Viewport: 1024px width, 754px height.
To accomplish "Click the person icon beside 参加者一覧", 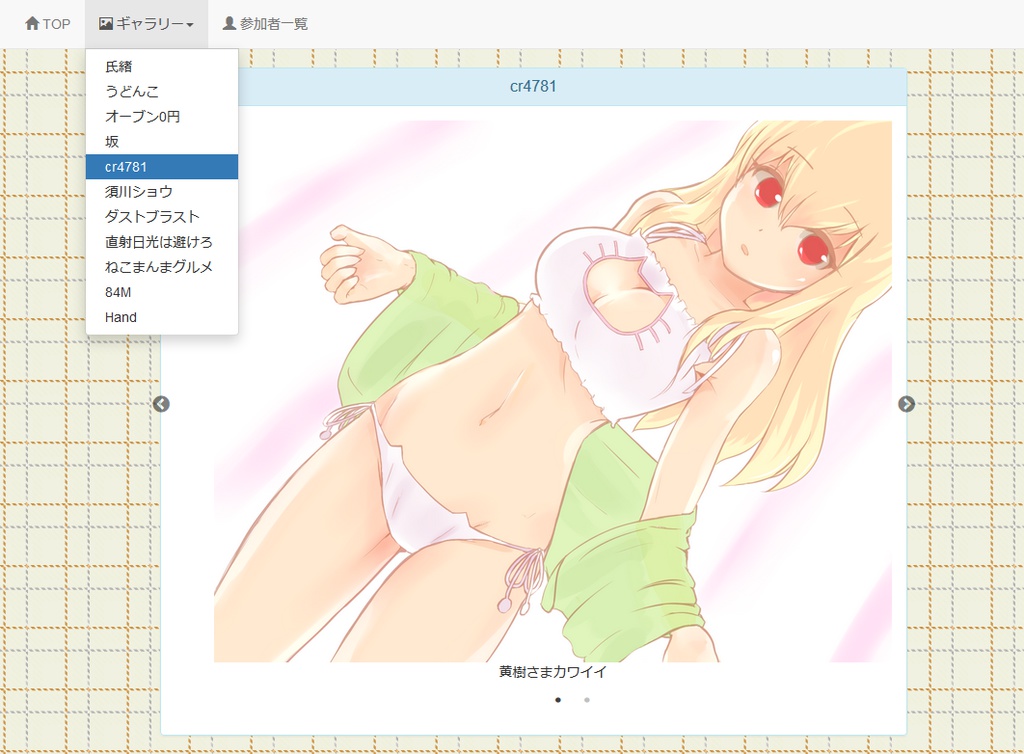I will (227, 23).
